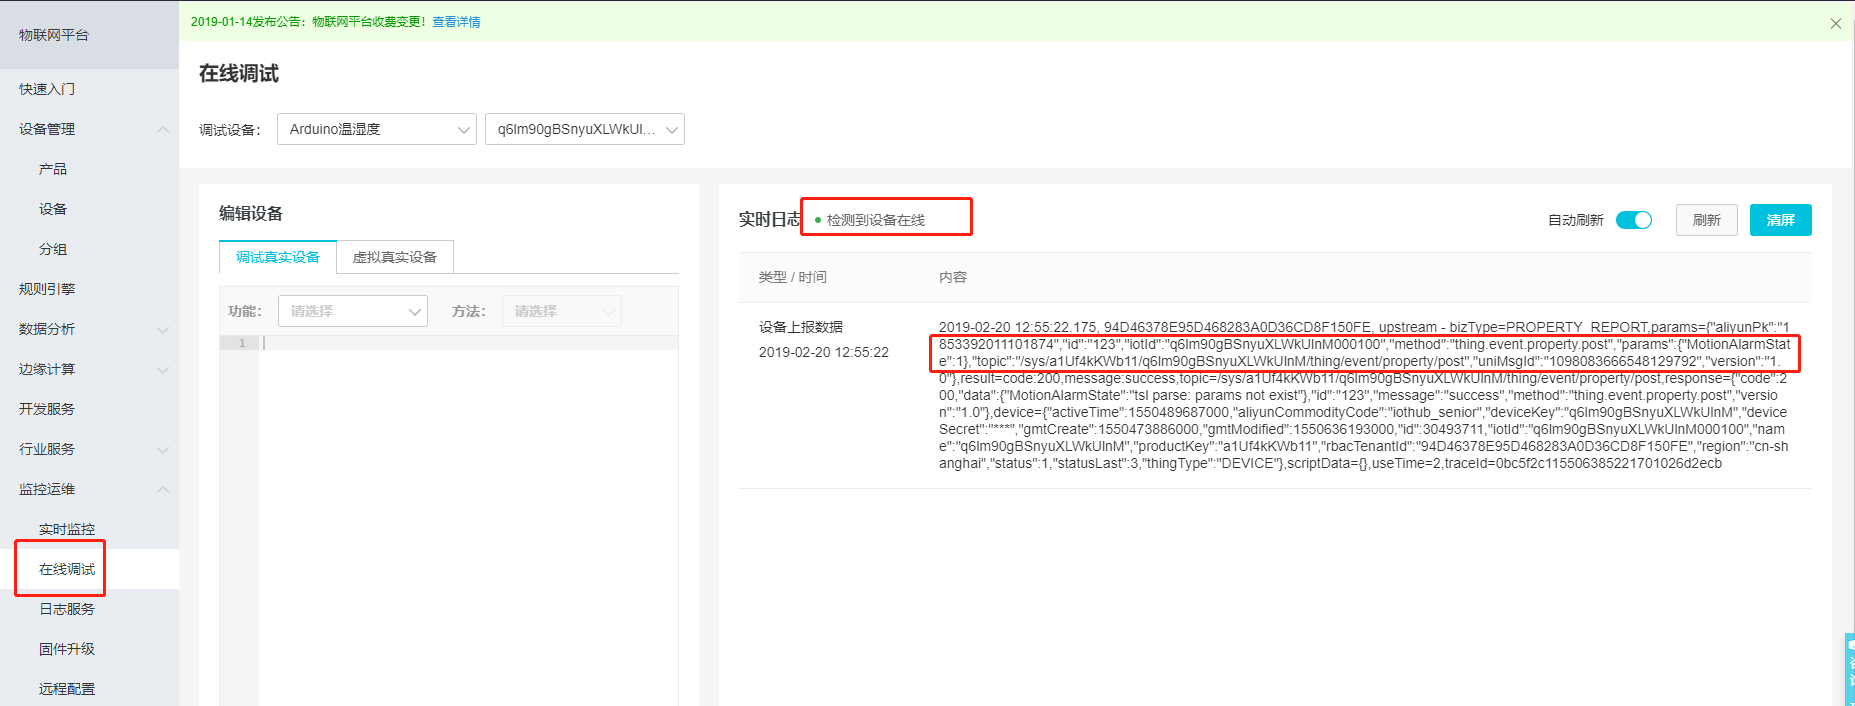Click the 内容 column header
This screenshot has height=706, width=1855.
pos(953,277)
